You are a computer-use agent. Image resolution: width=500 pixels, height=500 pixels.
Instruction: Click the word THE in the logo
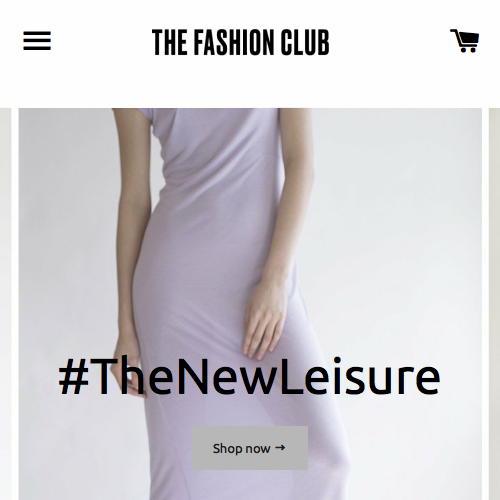169,42
